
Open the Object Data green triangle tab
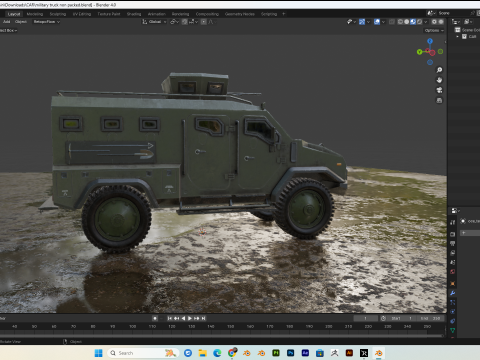(452, 330)
